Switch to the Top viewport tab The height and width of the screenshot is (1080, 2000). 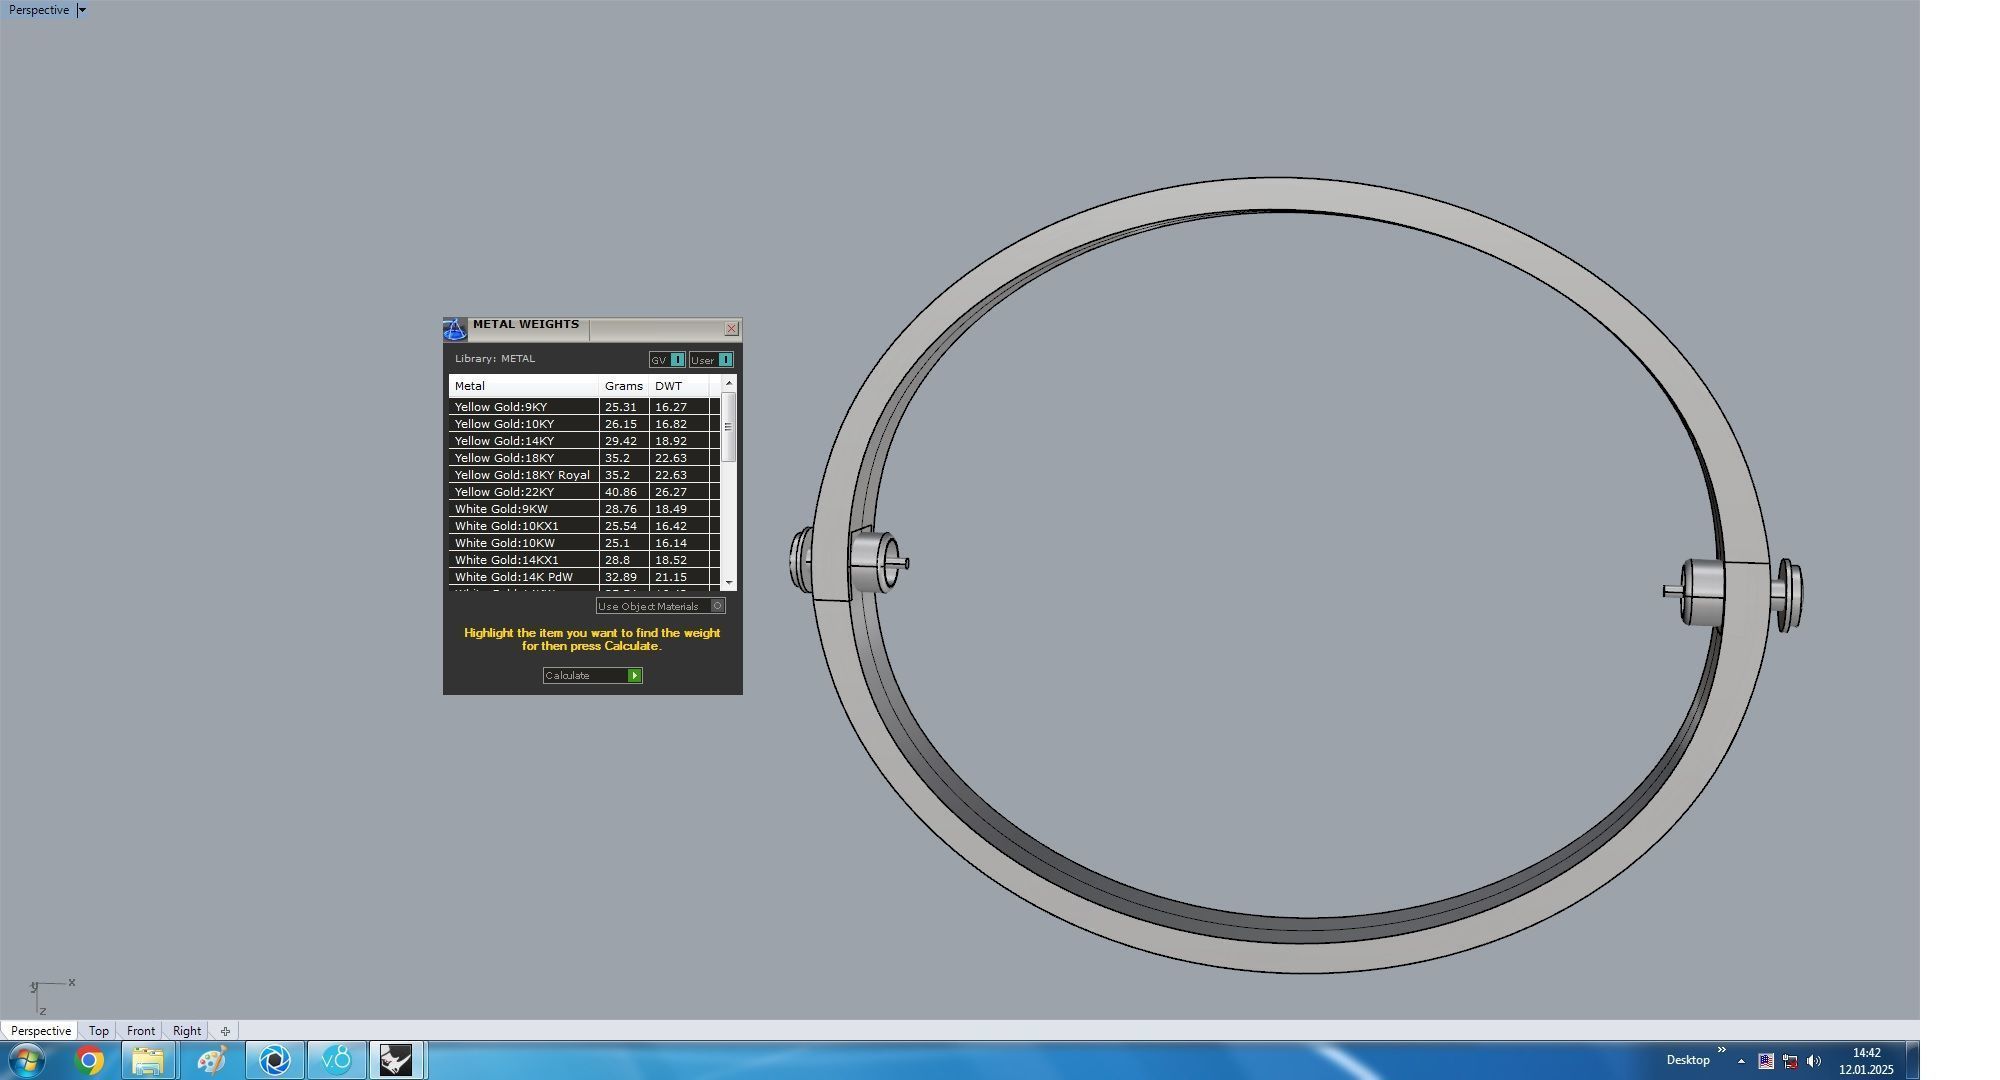click(x=98, y=1031)
